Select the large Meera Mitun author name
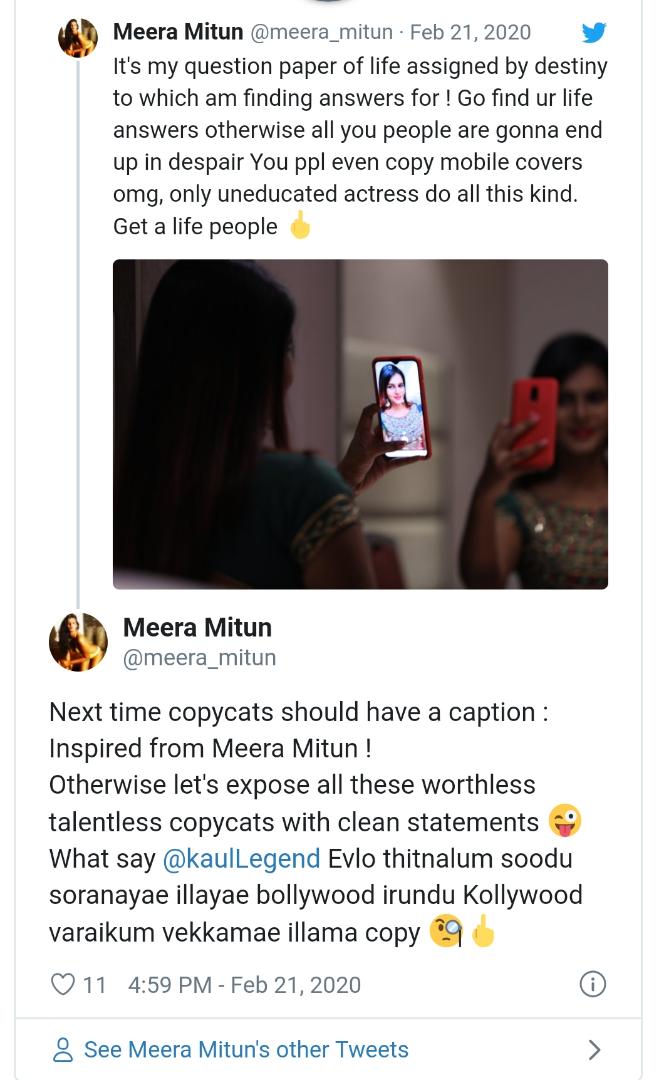This screenshot has height=1080, width=659. (198, 627)
